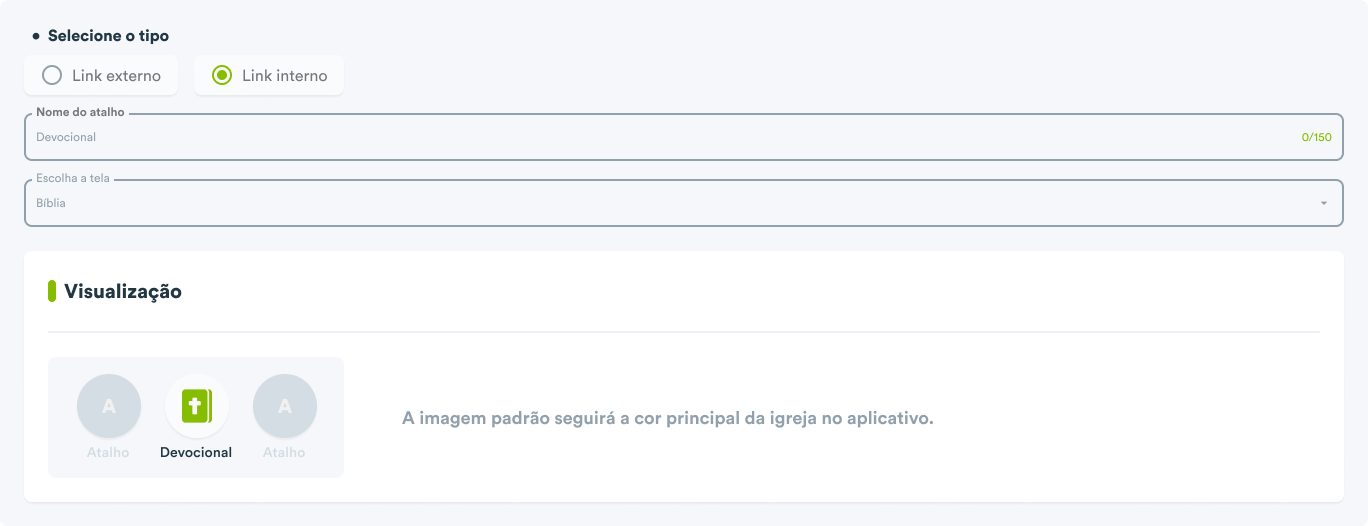
Task: Click the default image color notice text
Action: [x=668, y=418]
